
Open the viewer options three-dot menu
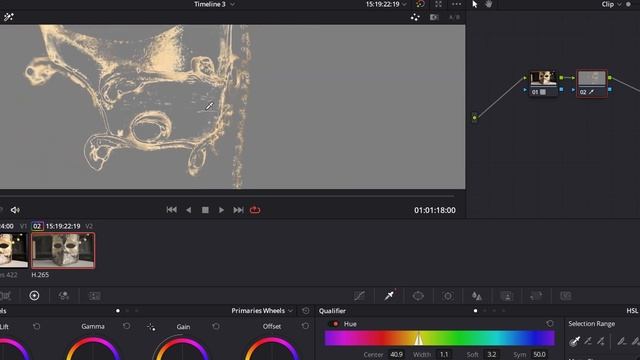tap(456, 4)
